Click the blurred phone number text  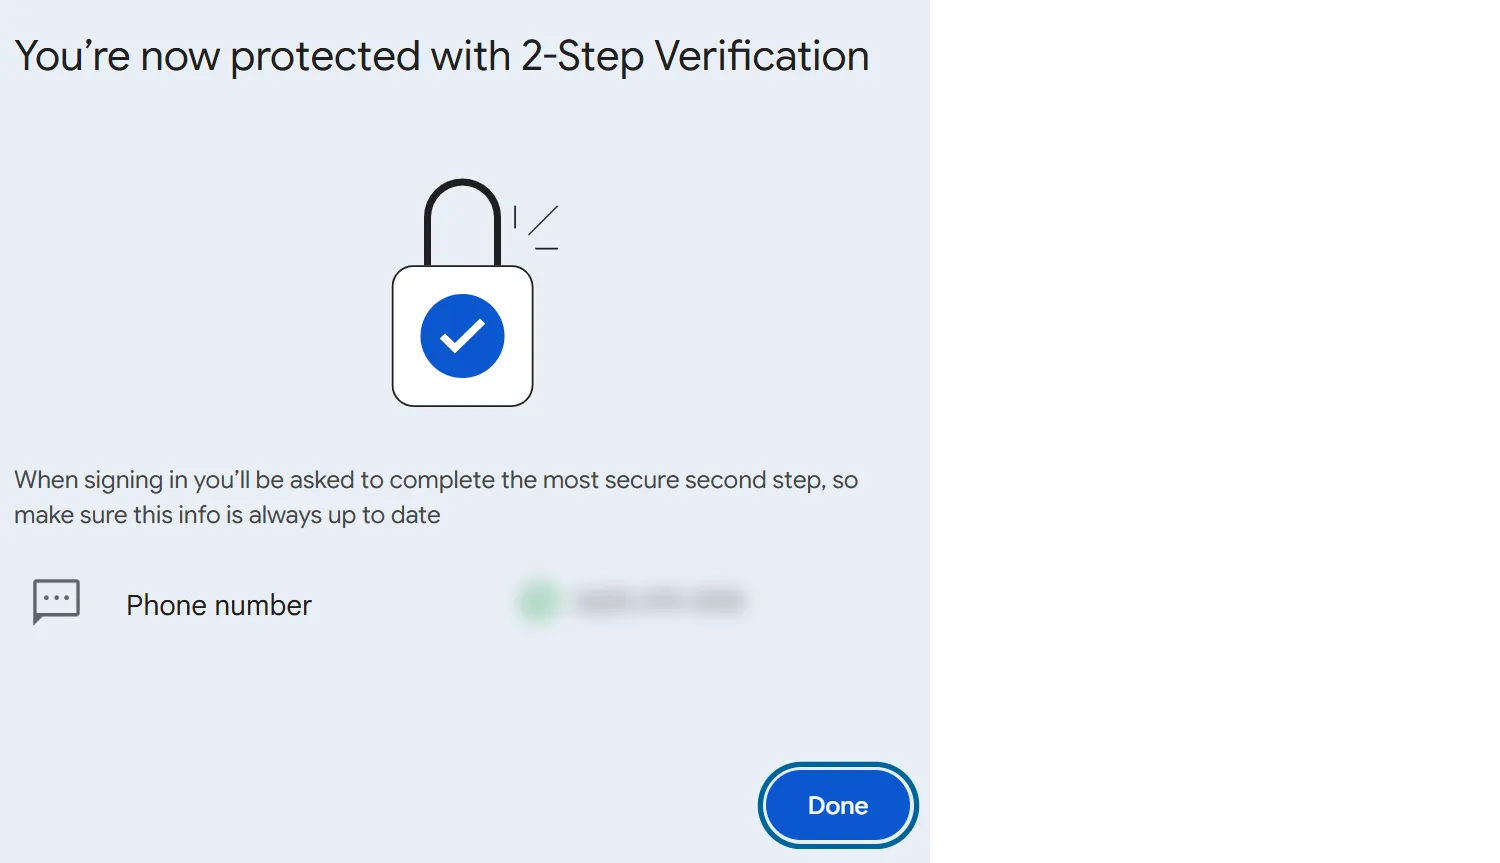[660, 600]
